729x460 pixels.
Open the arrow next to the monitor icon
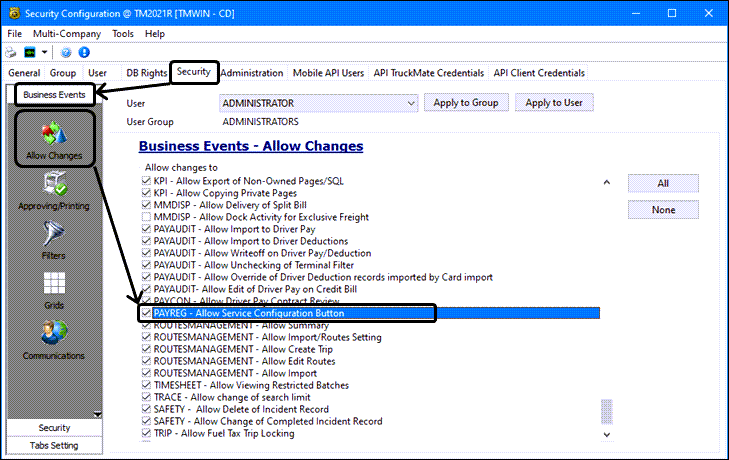pyautogui.click(x=44, y=52)
